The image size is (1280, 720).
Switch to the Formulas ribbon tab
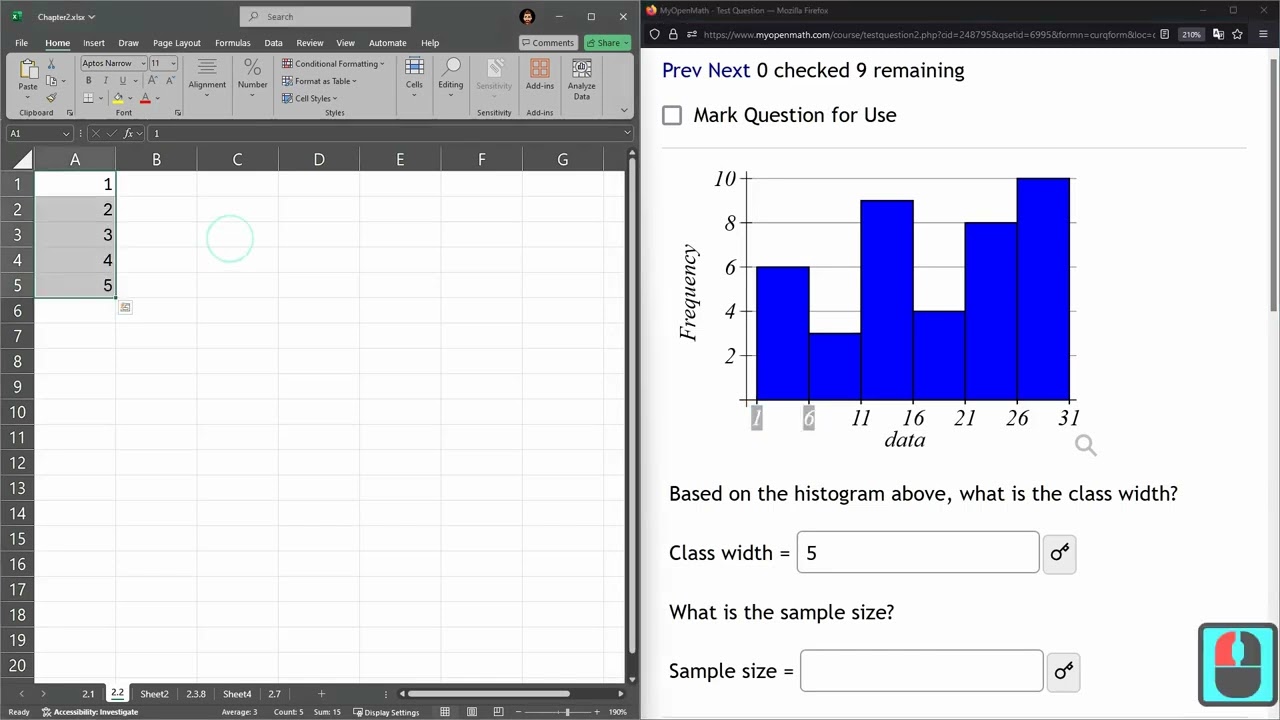coord(232,43)
